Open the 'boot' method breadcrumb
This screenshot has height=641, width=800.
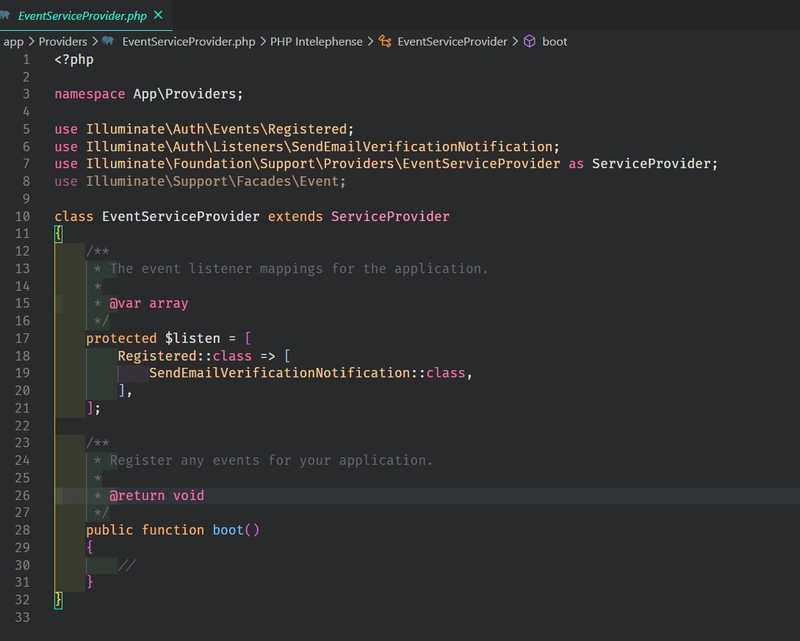tap(555, 42)
